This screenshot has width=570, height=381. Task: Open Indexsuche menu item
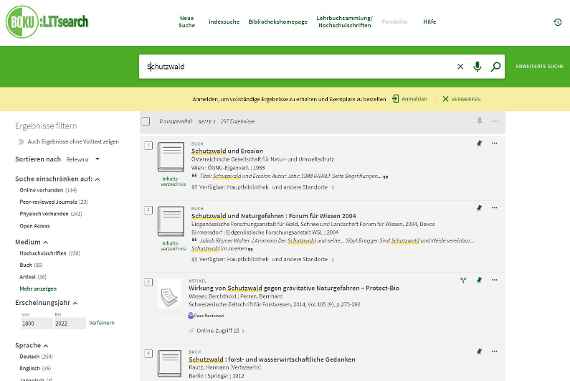click(224, 22)
